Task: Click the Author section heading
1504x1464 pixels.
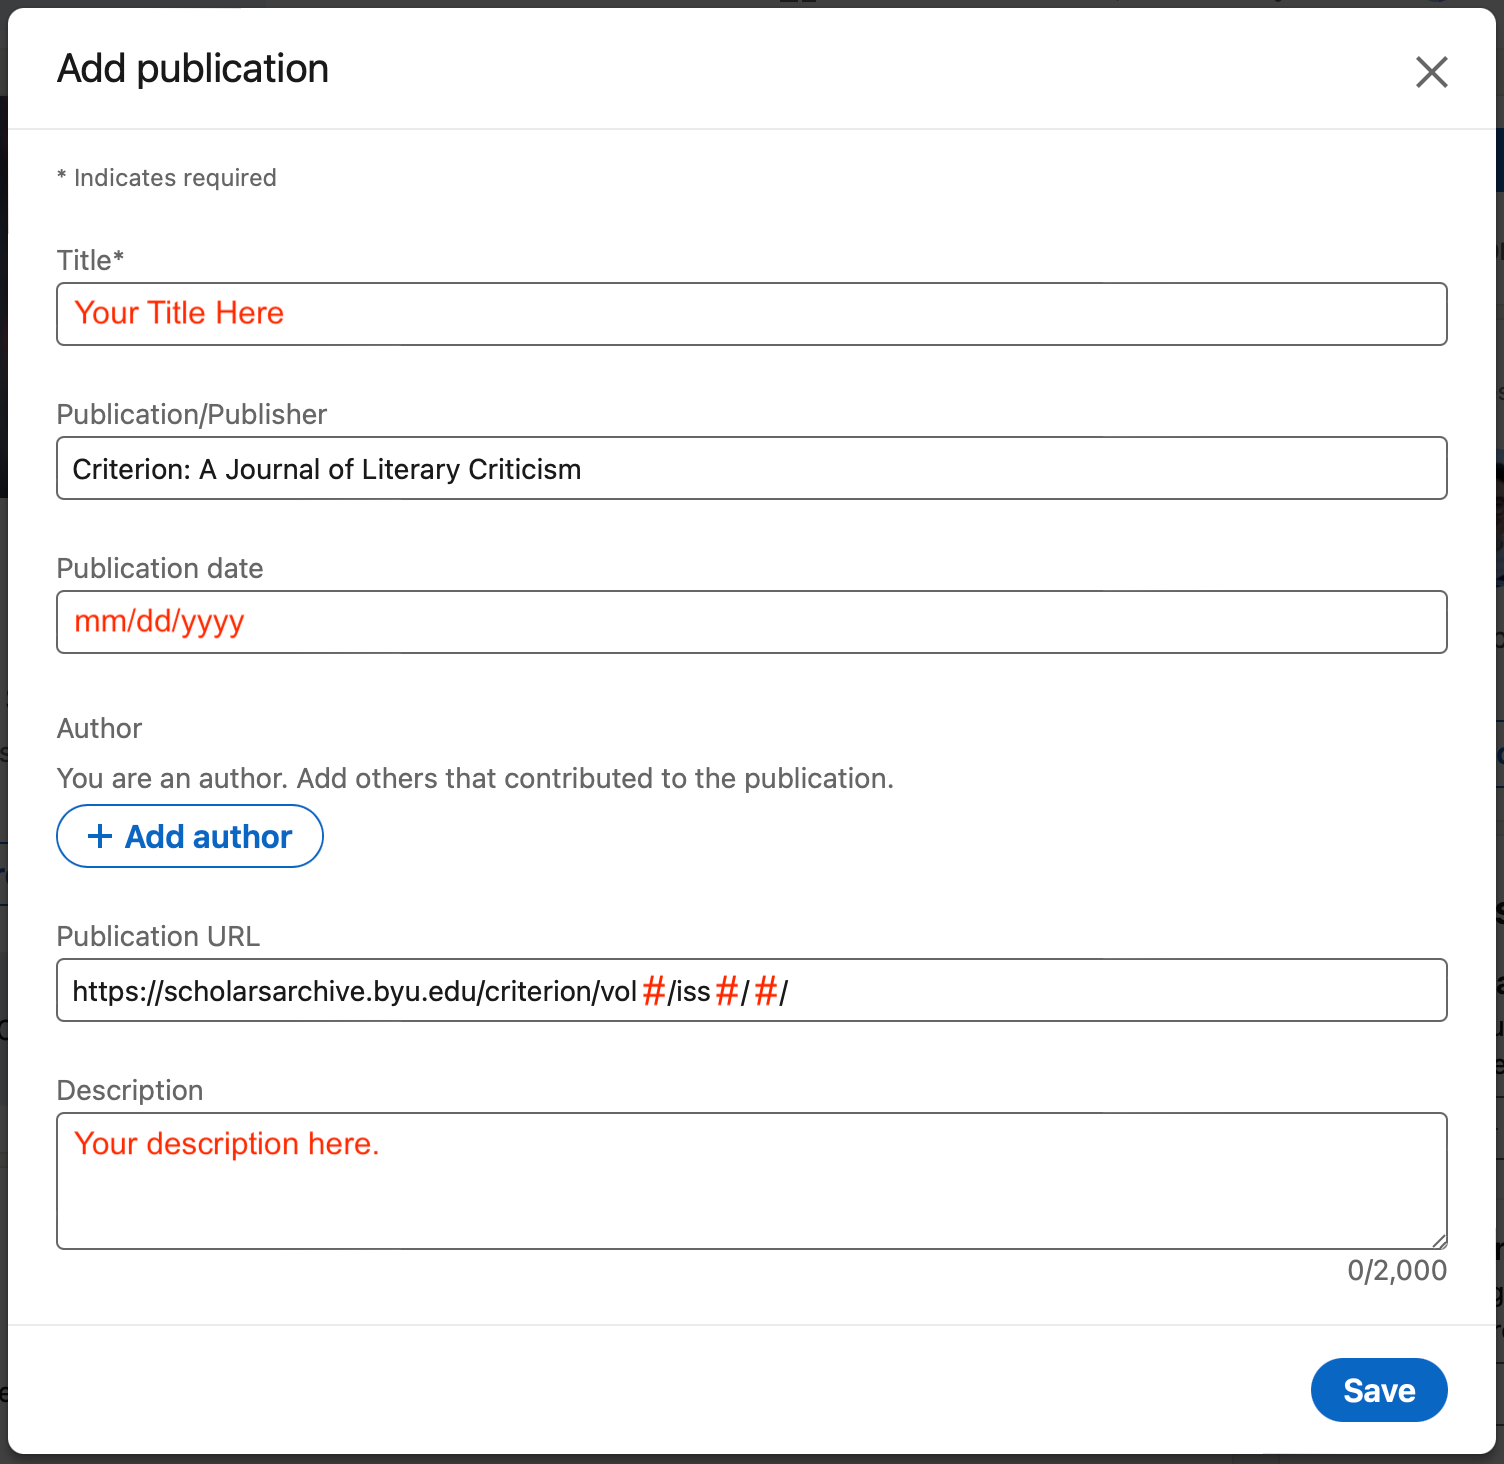Action: (100, 728)
